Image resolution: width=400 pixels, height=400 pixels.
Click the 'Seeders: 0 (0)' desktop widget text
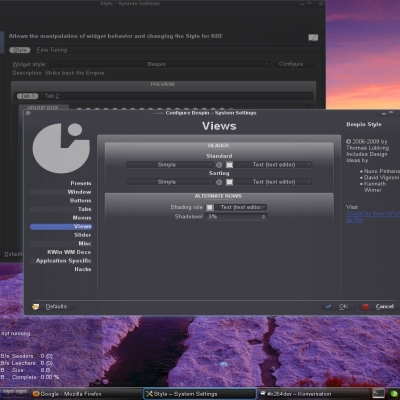[32, 356]
